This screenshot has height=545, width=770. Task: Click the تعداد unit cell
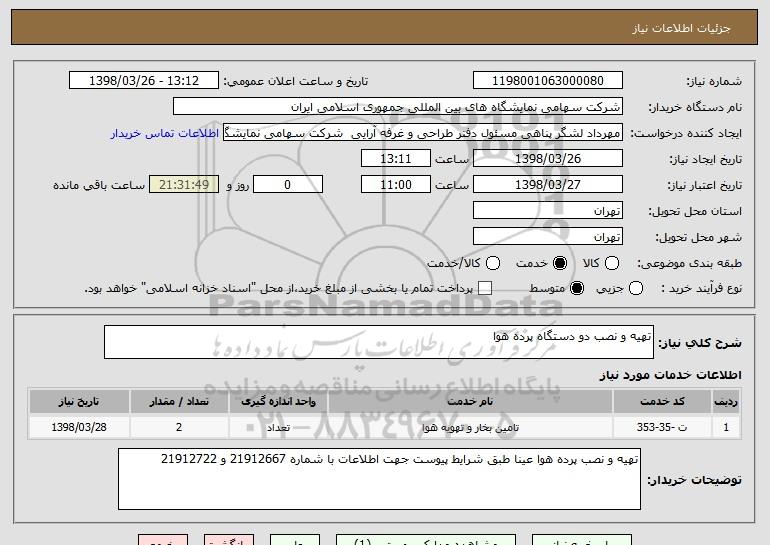[x=278, y=427]
